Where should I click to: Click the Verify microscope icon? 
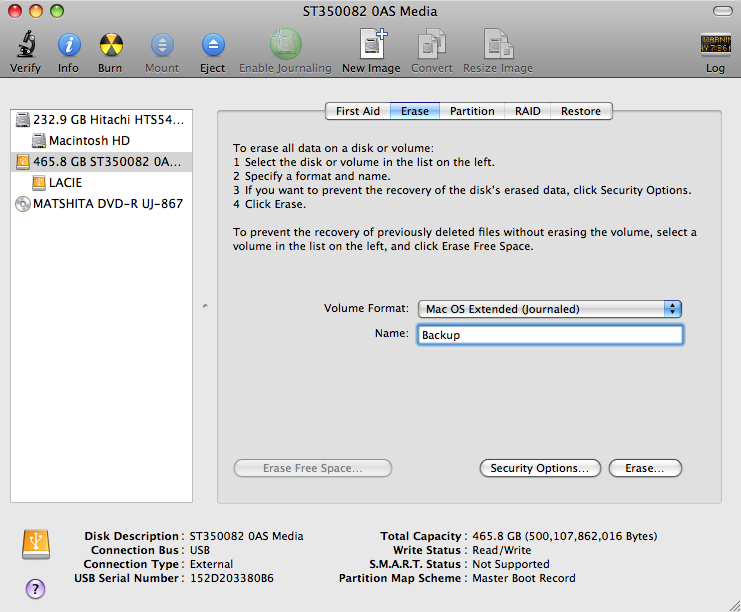click(26, 44)
